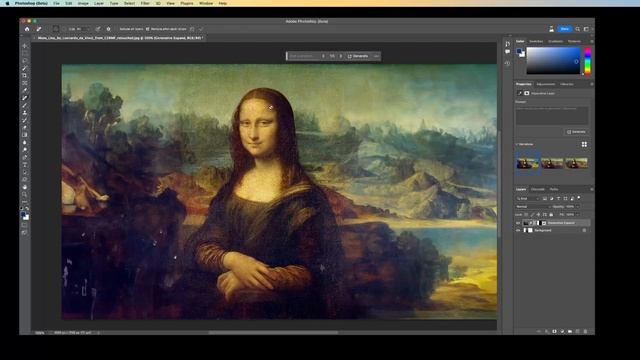640x360 pixels.
Task: Toggle pixel layer filter icon
Action: [545, 198]
